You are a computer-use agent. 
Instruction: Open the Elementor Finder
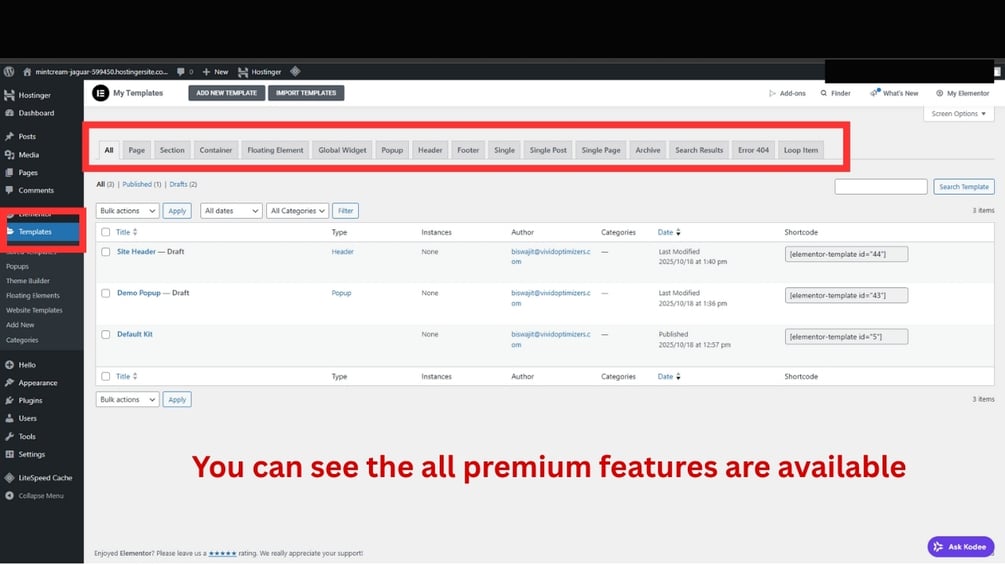(835, 94)
